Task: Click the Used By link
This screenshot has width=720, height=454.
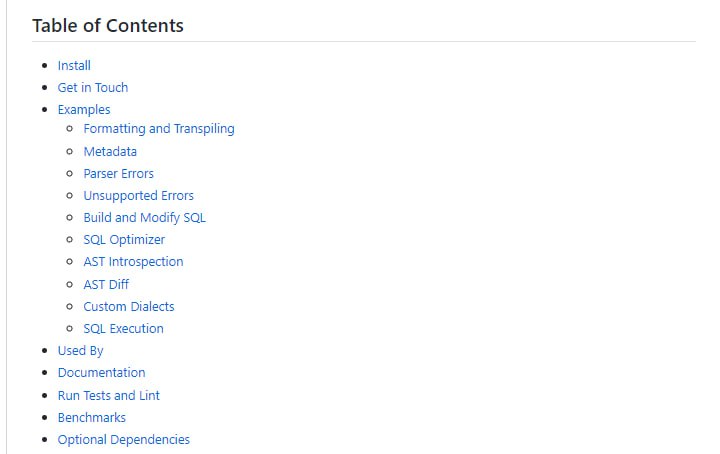Action: tap(80, 350)
